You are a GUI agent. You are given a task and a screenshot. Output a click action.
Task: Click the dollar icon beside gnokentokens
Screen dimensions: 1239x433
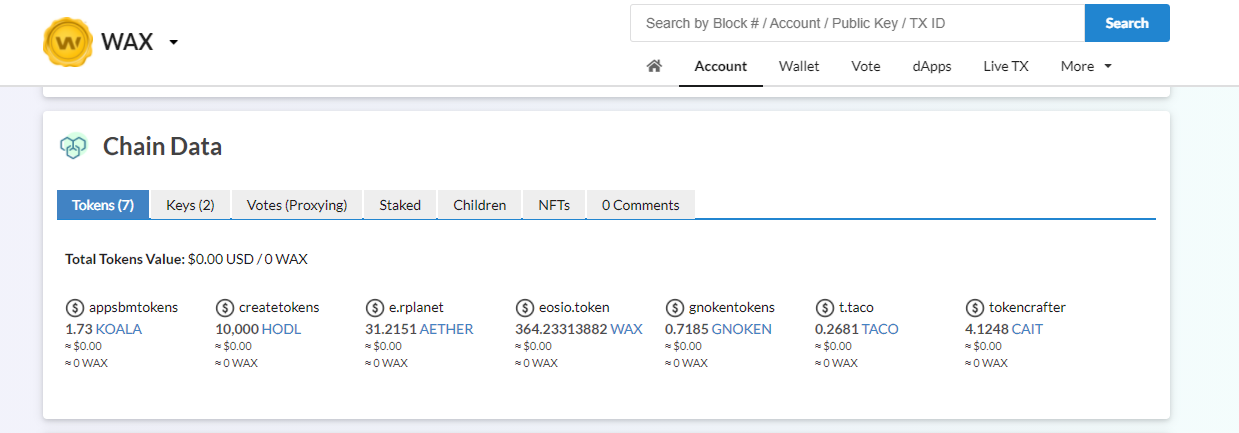tap(674, 307)
